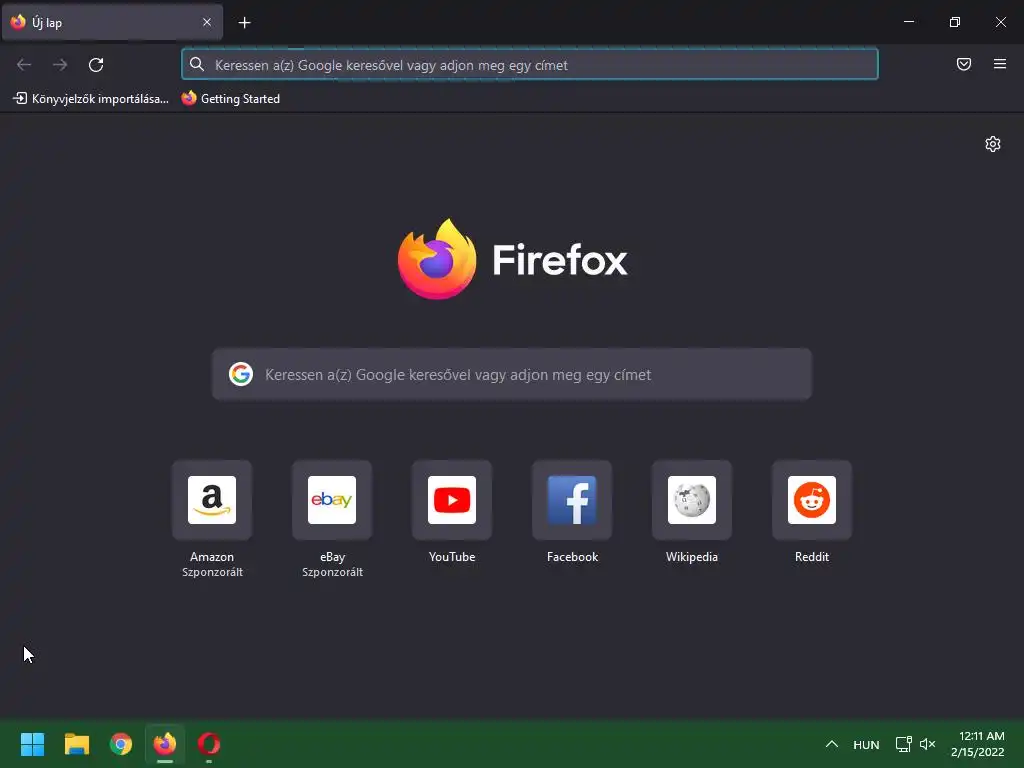Open the Pocket save icon
The width and height of the screenshot is (1024, 768).
(x=963, y=64)
